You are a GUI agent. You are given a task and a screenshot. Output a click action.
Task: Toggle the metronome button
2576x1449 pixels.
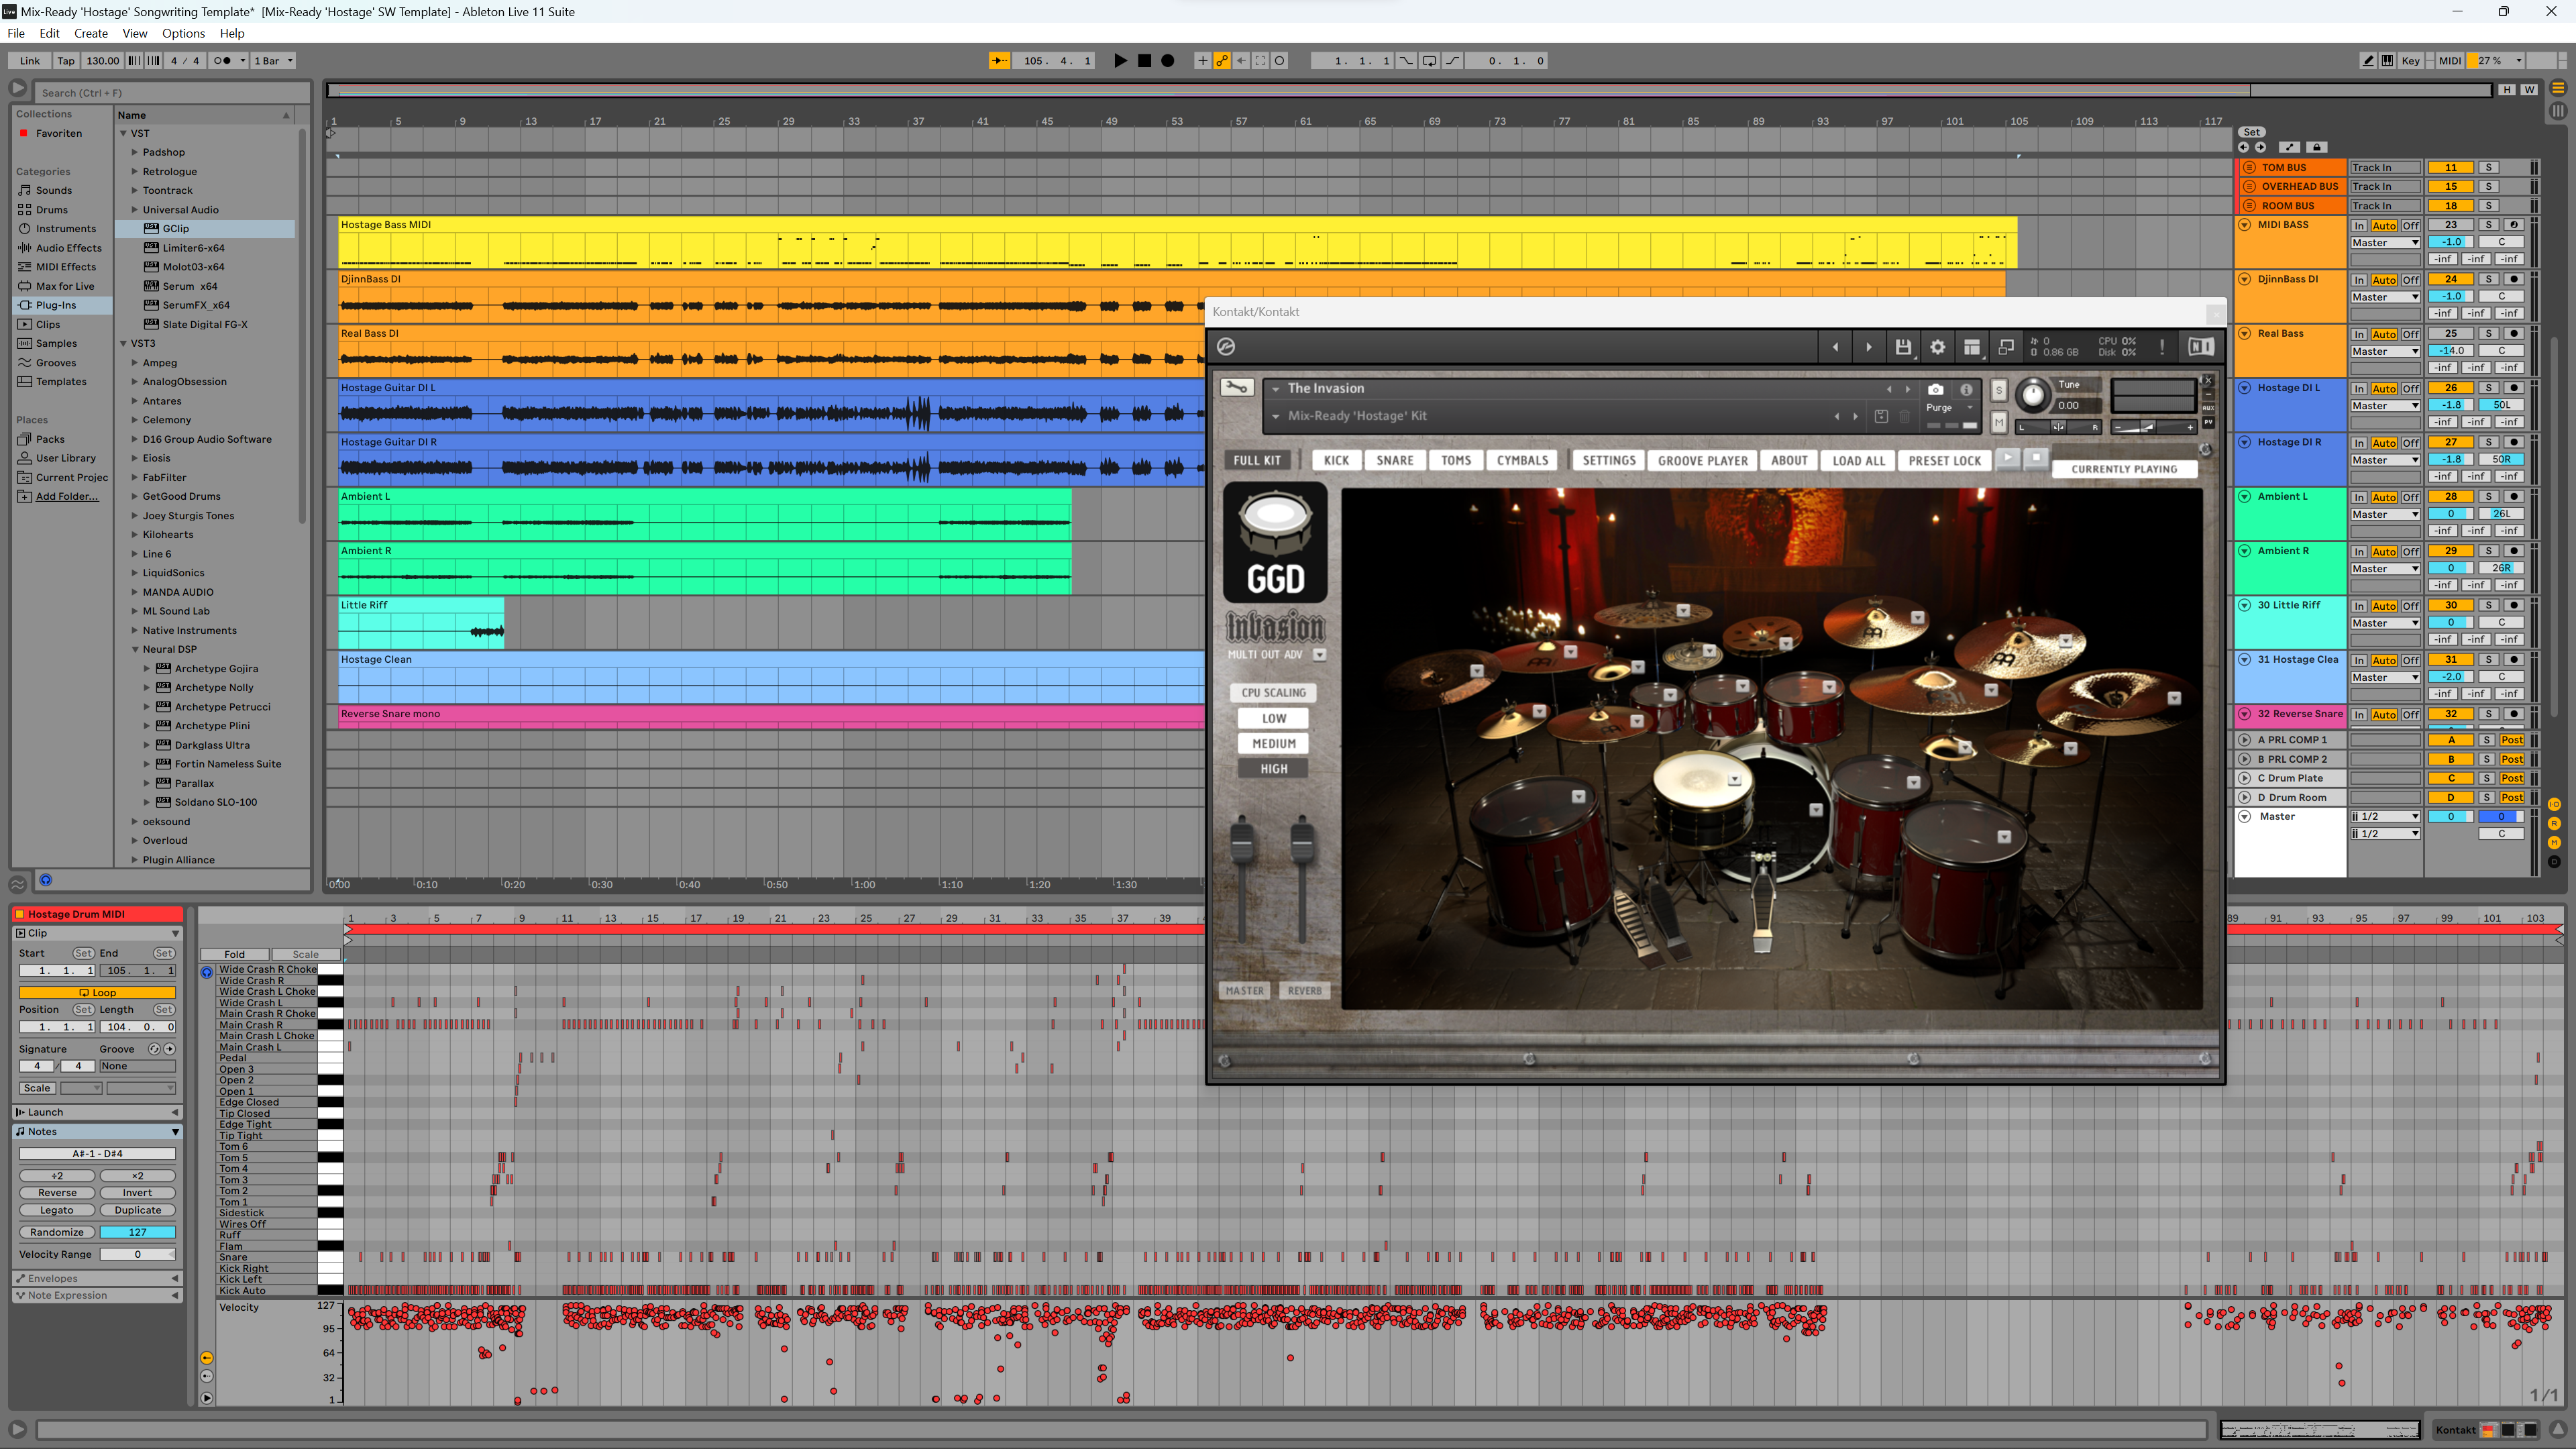pyautogui.click(x=222, y=61)
